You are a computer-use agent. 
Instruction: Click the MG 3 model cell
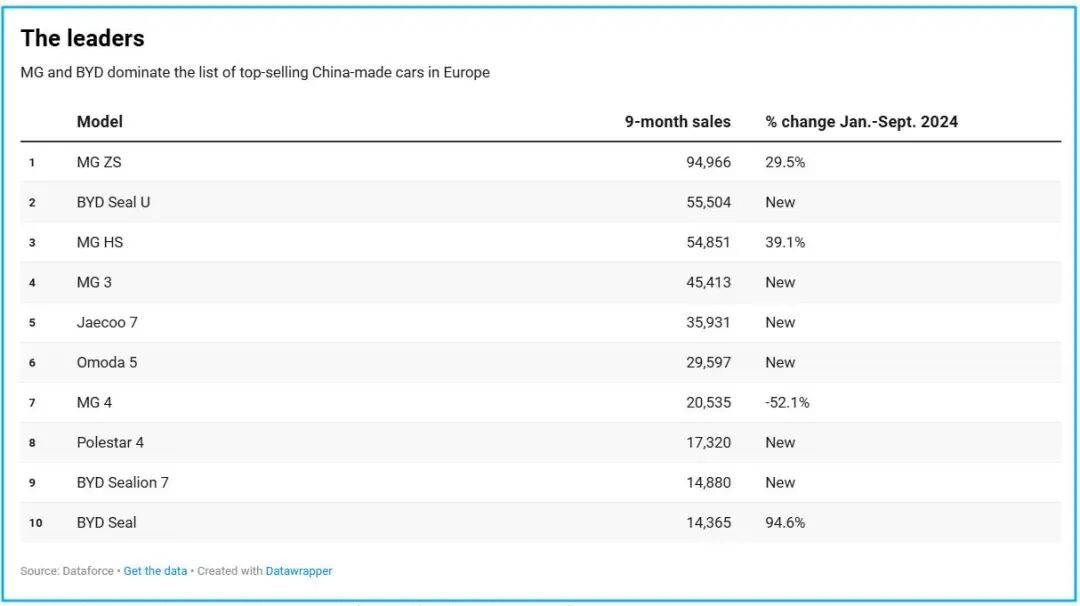pos(94,282)
